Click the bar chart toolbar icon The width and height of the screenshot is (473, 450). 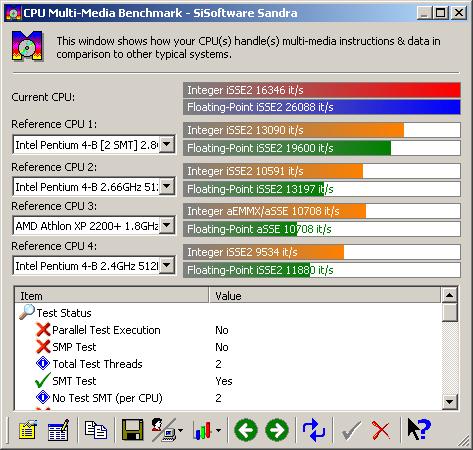pos(203,430)
